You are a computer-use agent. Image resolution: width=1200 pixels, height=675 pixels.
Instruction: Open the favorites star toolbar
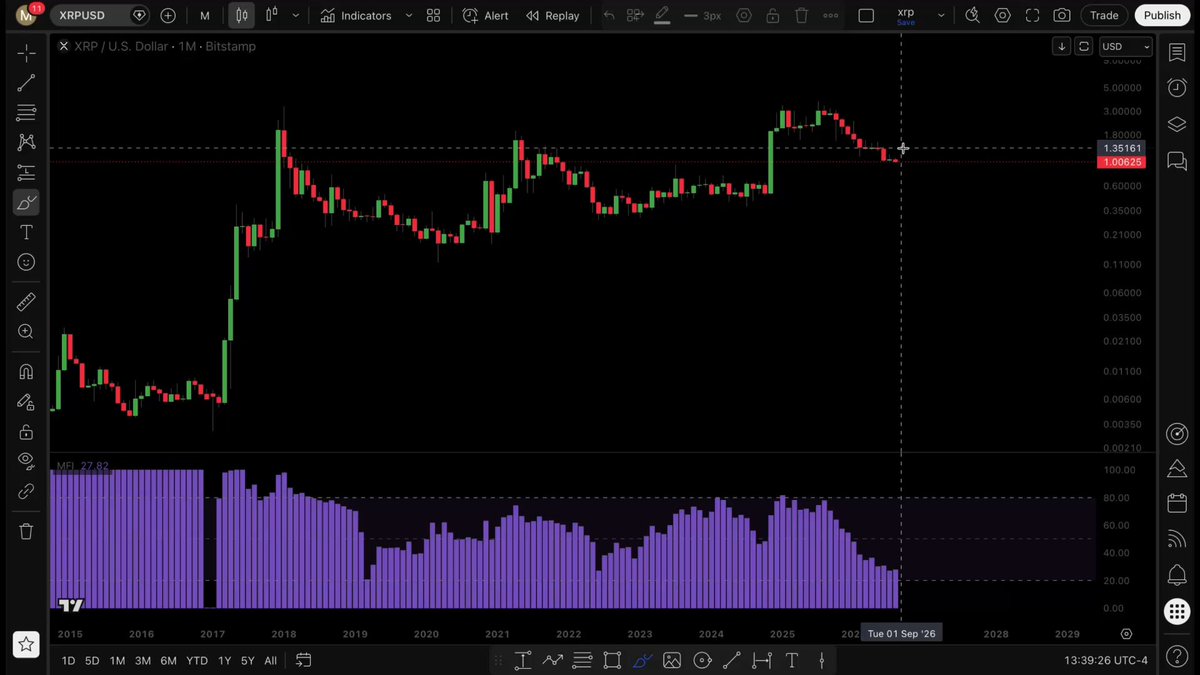26,644
